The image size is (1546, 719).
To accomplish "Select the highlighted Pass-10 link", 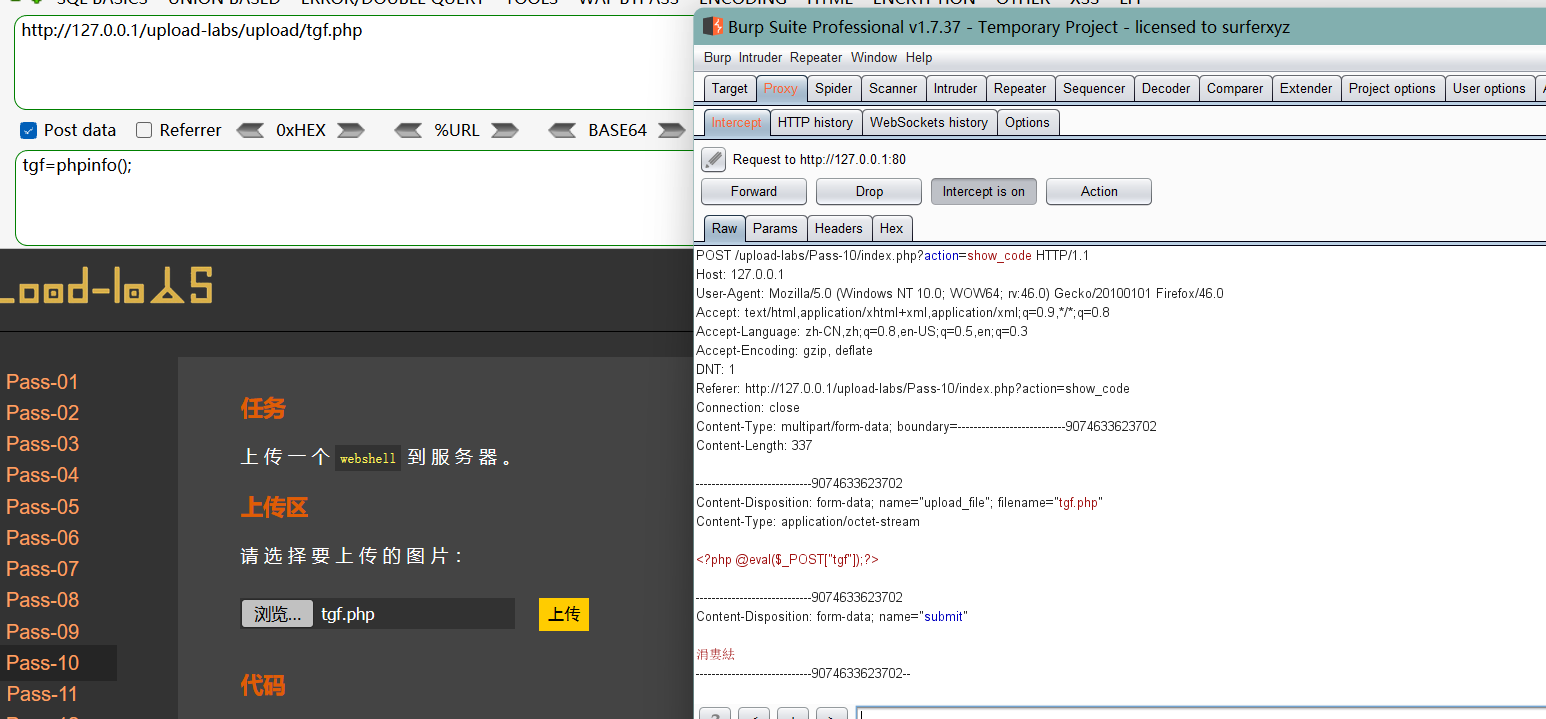I will pyautogui.click(x=42, y=663).
